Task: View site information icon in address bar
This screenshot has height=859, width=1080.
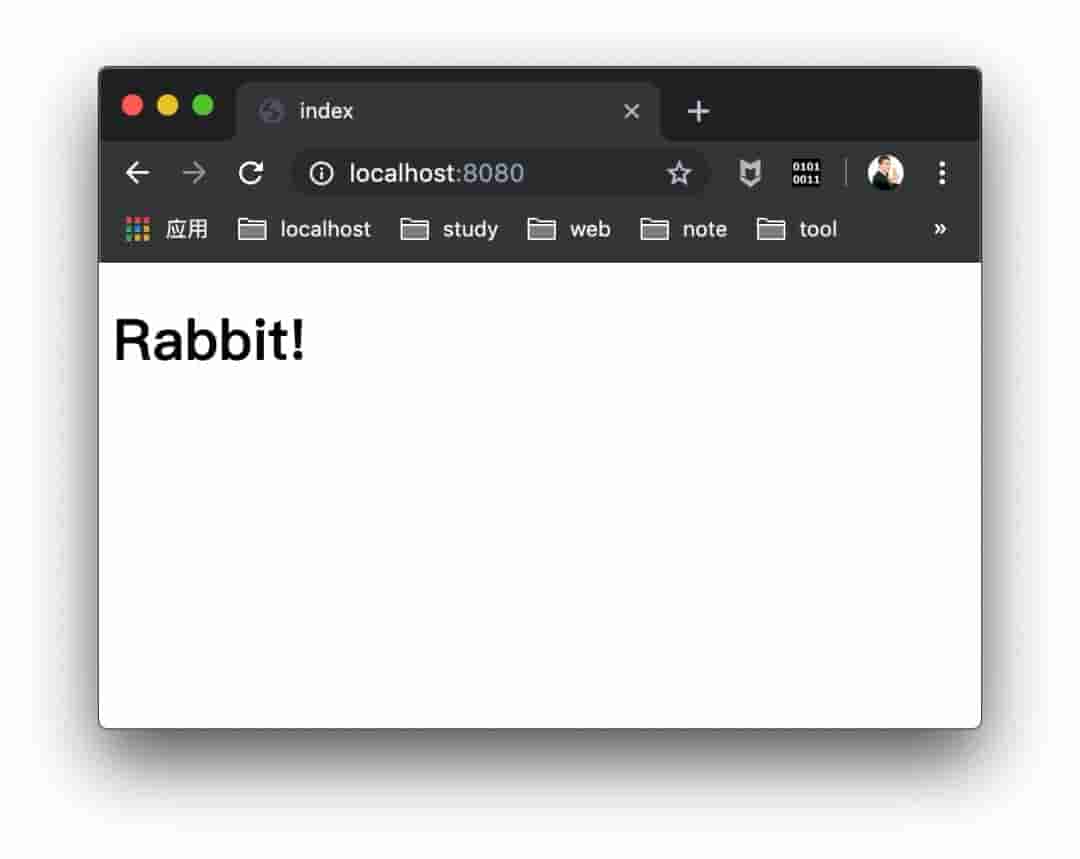Action: [x=321, y=173]
